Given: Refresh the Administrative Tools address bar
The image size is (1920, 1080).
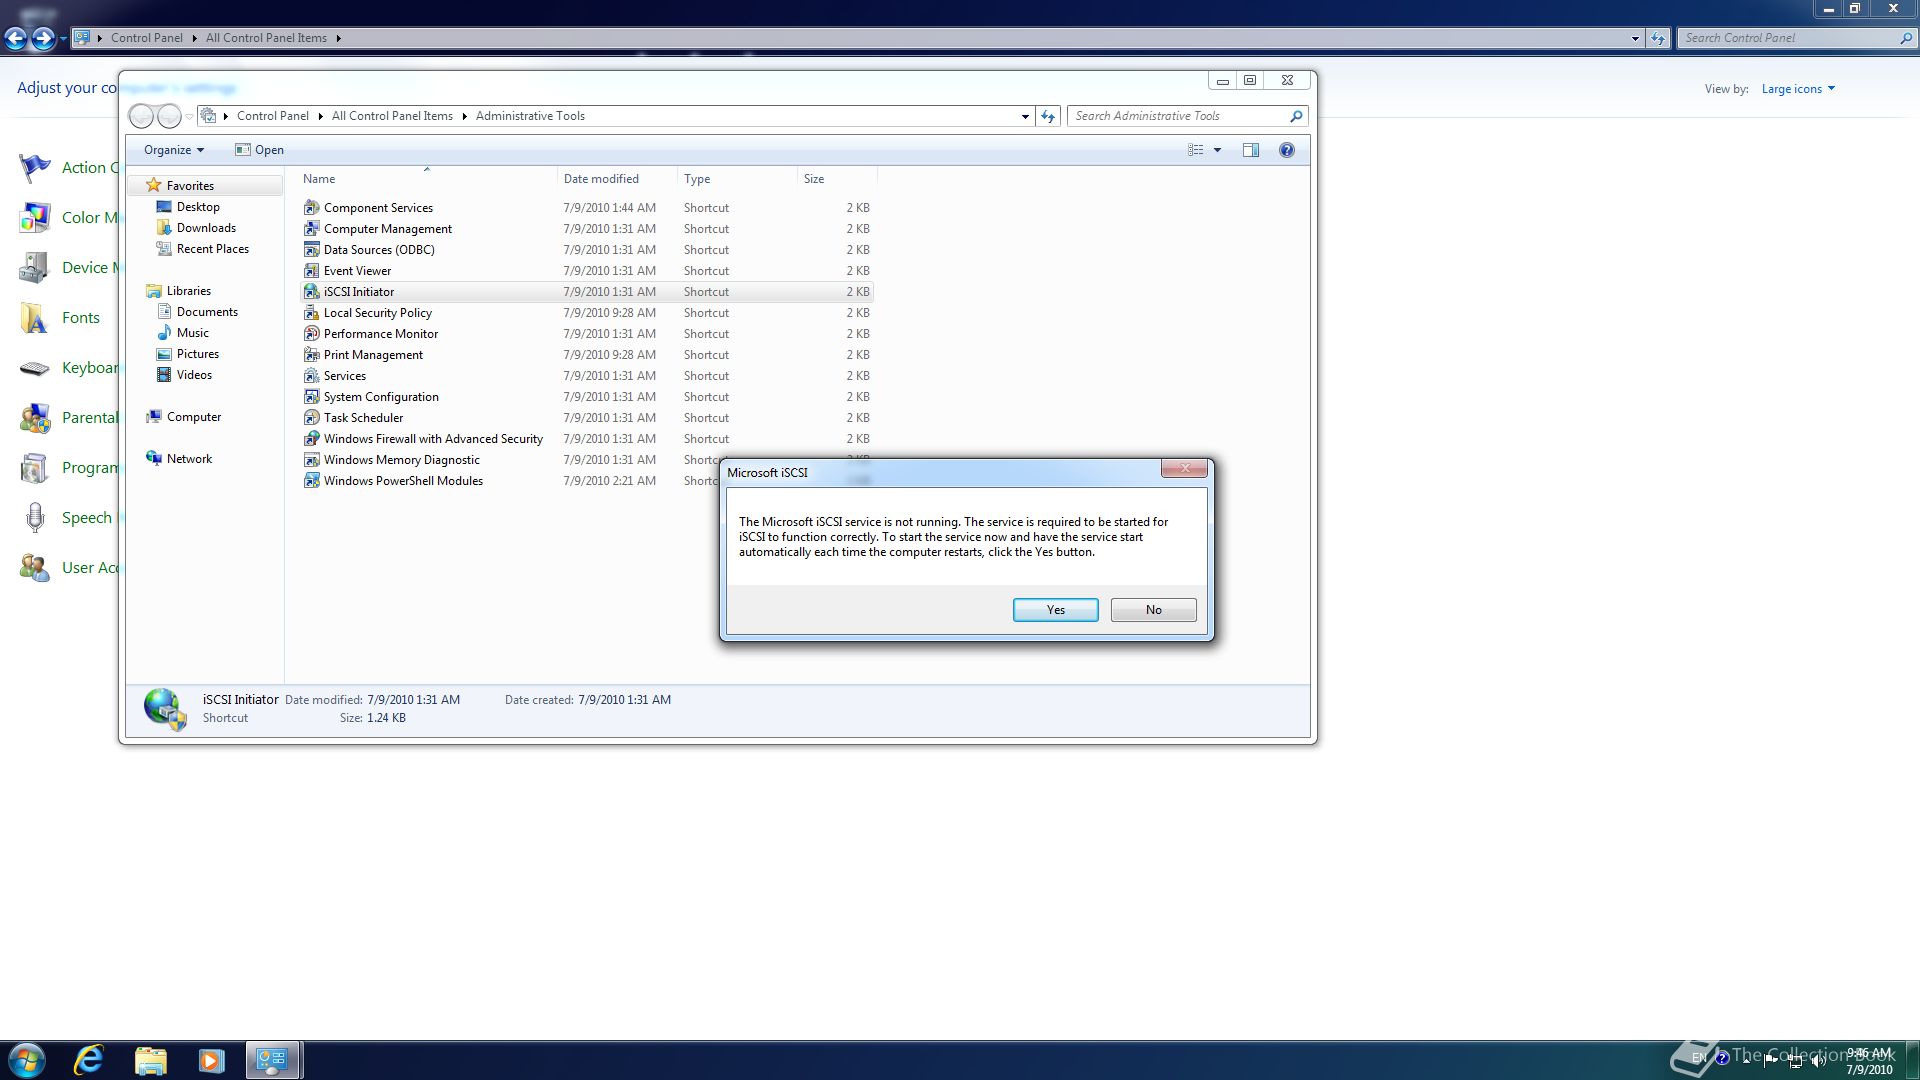Looking at the screenshot, I should point(1047,116).
